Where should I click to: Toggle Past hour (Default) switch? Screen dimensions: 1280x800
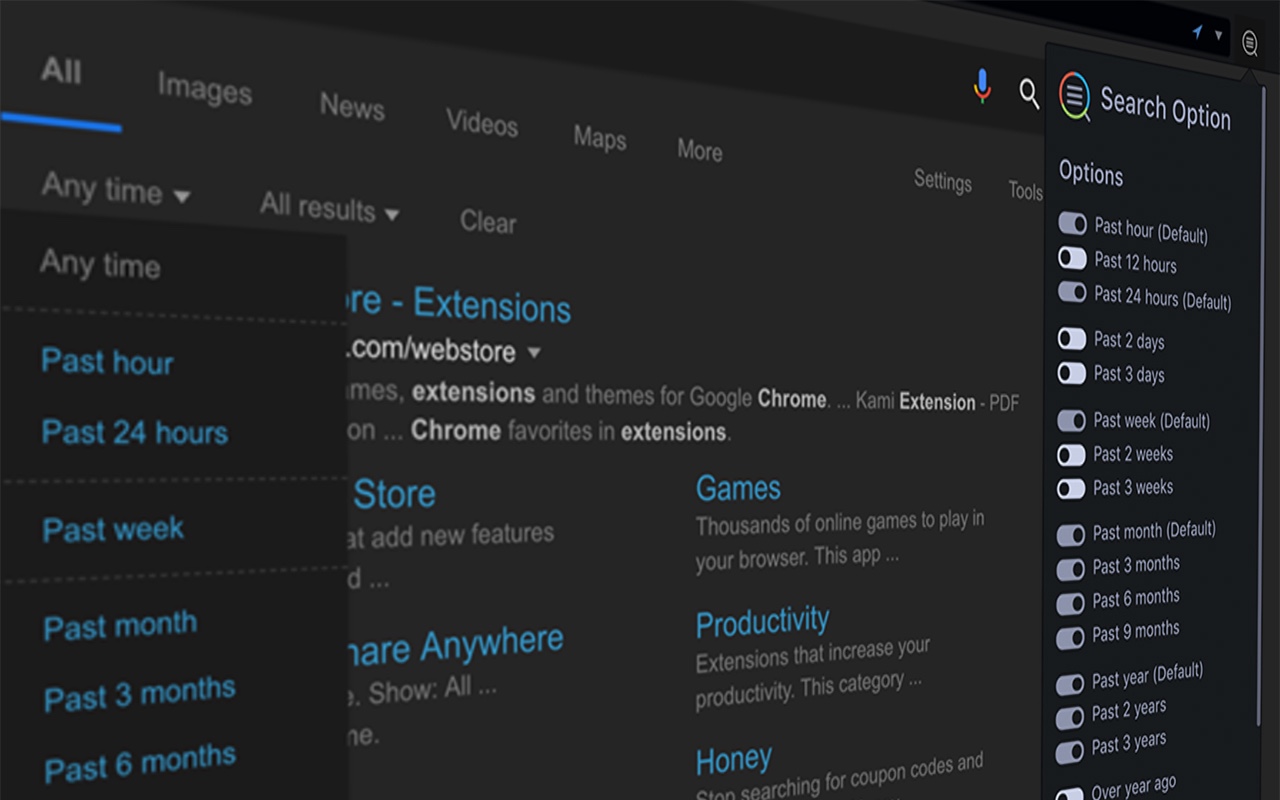click(1072, 222)
